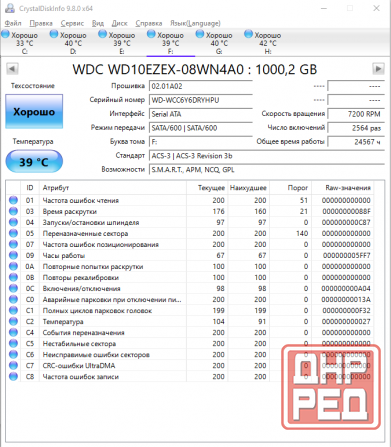
Task: Click the features field S.M.A.R.T., APM, NCQ
Action: [267, 170]
